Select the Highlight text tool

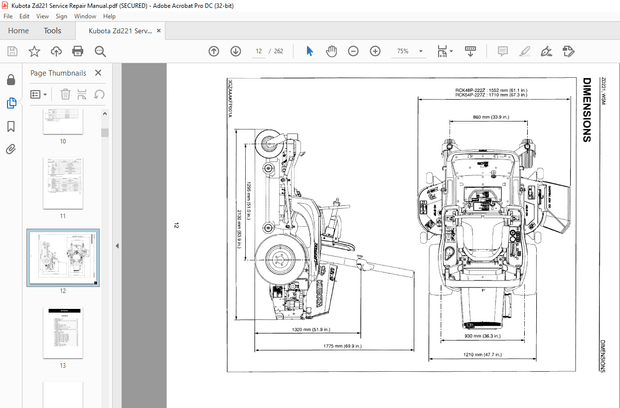[525, 51]
